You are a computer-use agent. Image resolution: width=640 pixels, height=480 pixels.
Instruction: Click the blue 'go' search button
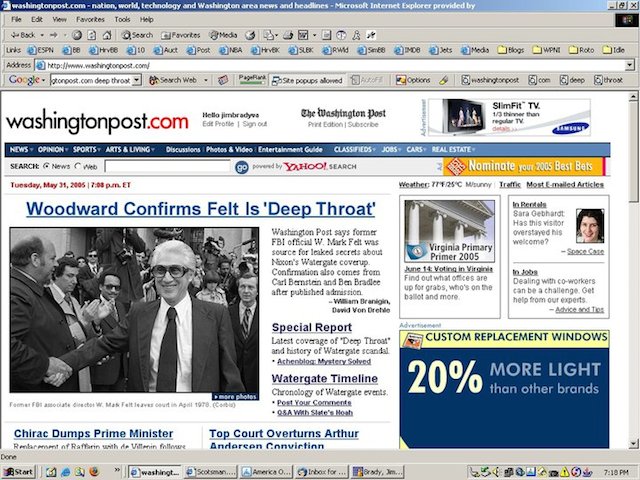[242, 167]
